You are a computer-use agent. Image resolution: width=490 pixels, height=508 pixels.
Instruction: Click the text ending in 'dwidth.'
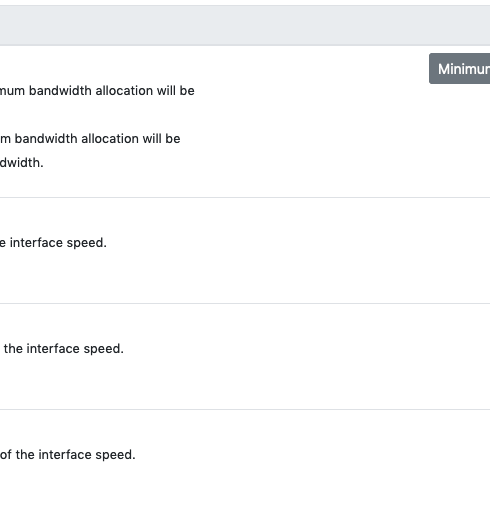point(22,163)
